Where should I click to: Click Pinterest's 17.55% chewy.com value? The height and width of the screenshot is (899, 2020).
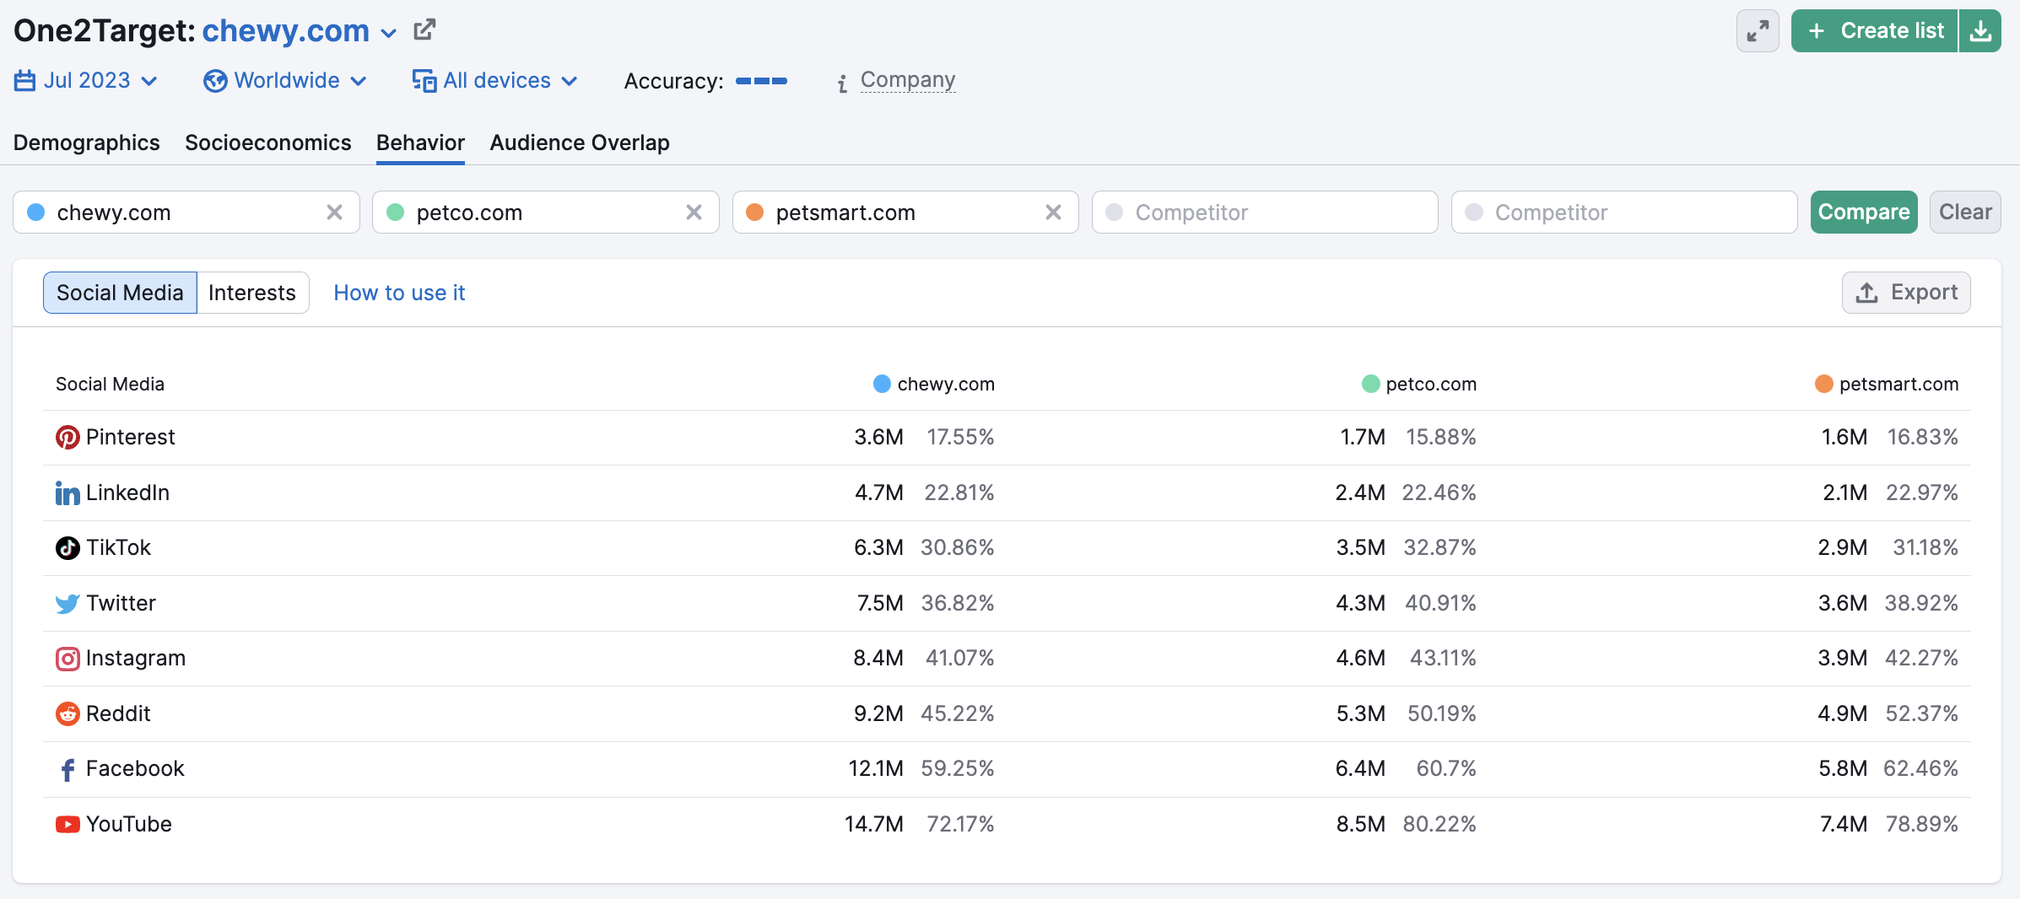pyautogui.click(x=960, y=437)
